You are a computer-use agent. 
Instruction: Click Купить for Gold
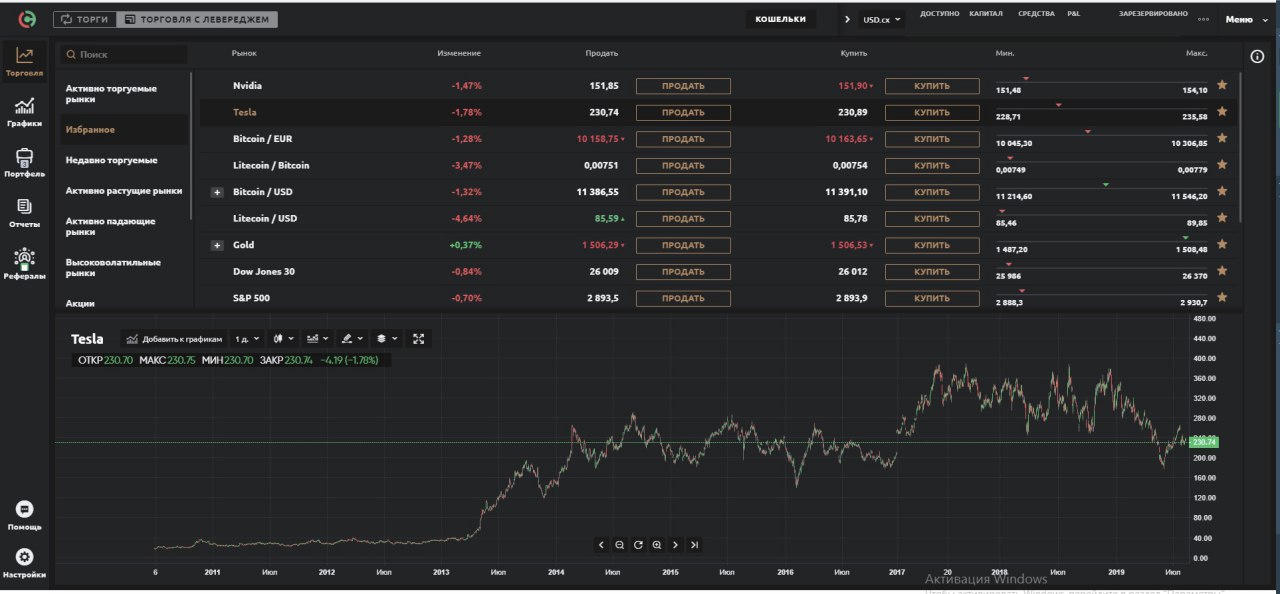pos(932,245)
